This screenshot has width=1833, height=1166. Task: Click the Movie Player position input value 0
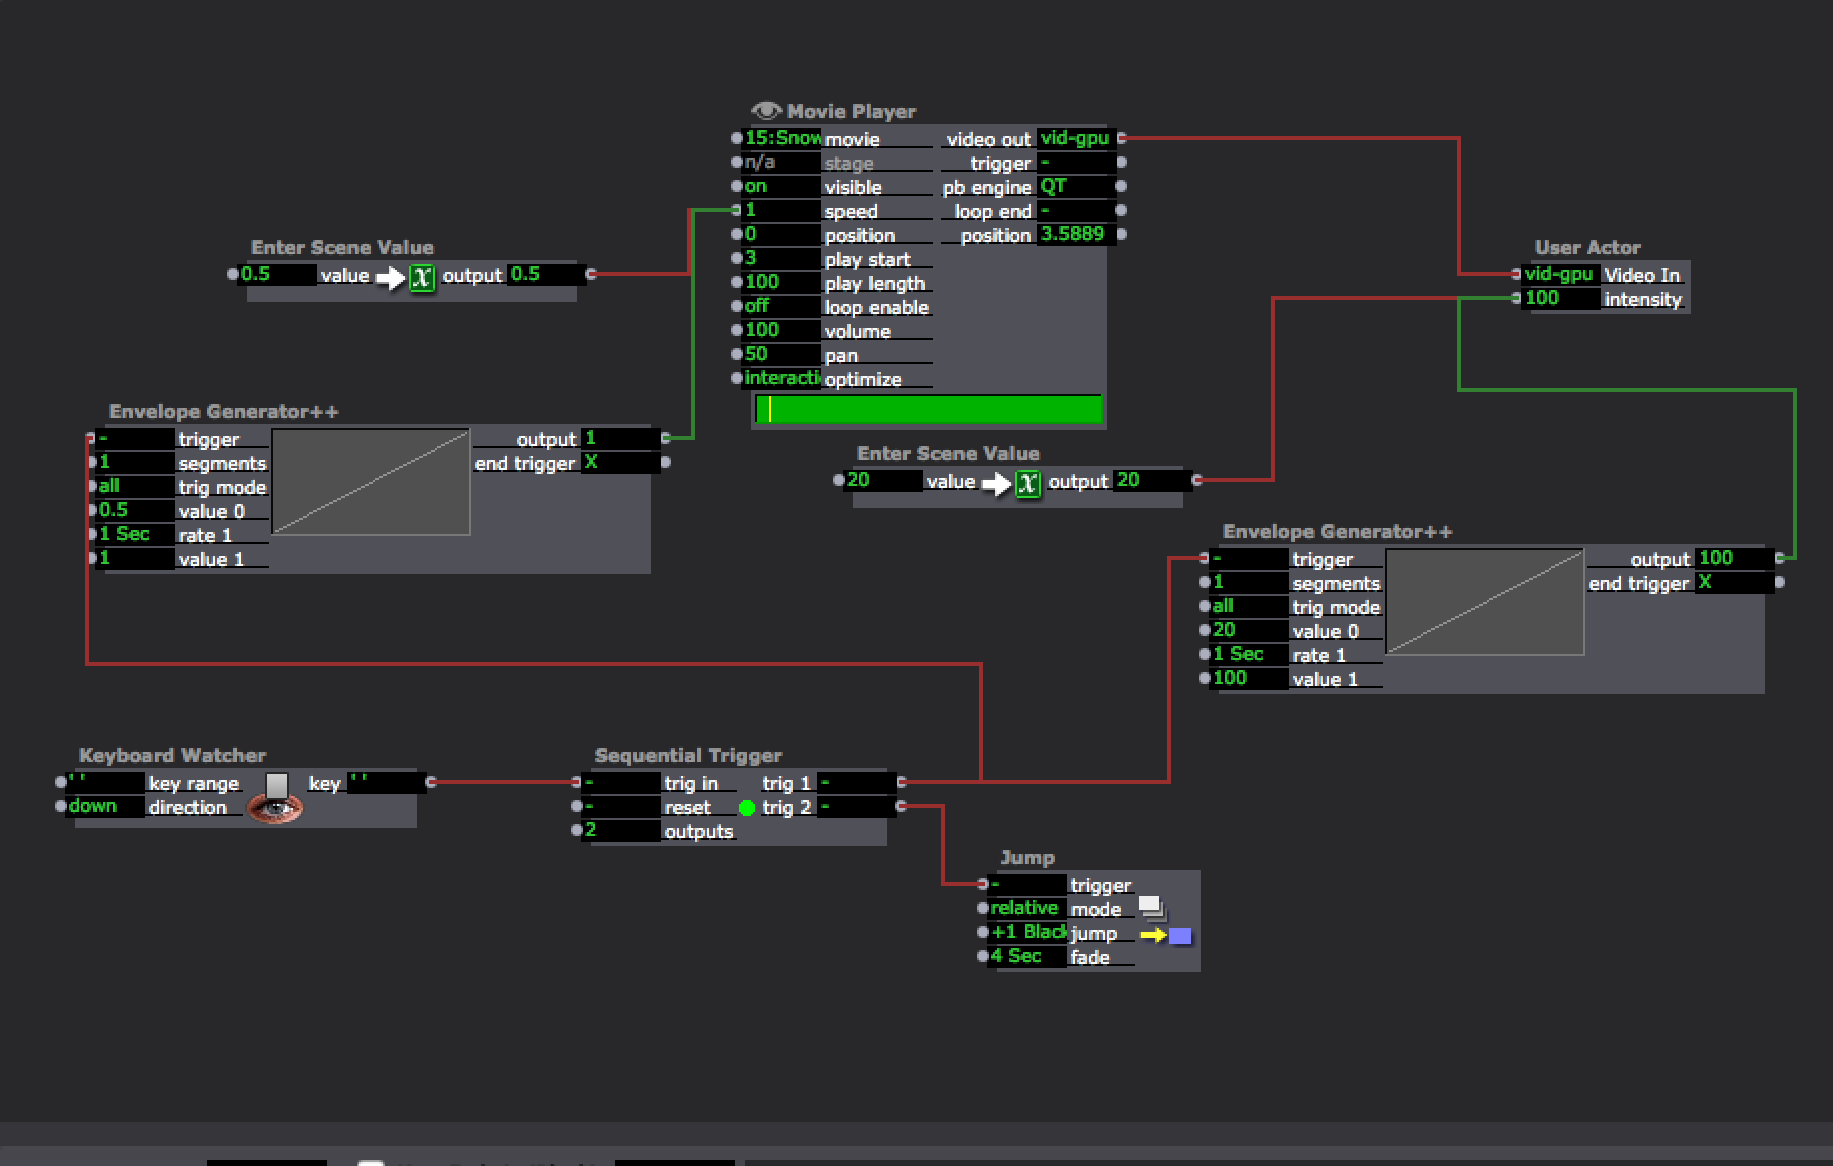pyautogui.click(x=781, y=234)
